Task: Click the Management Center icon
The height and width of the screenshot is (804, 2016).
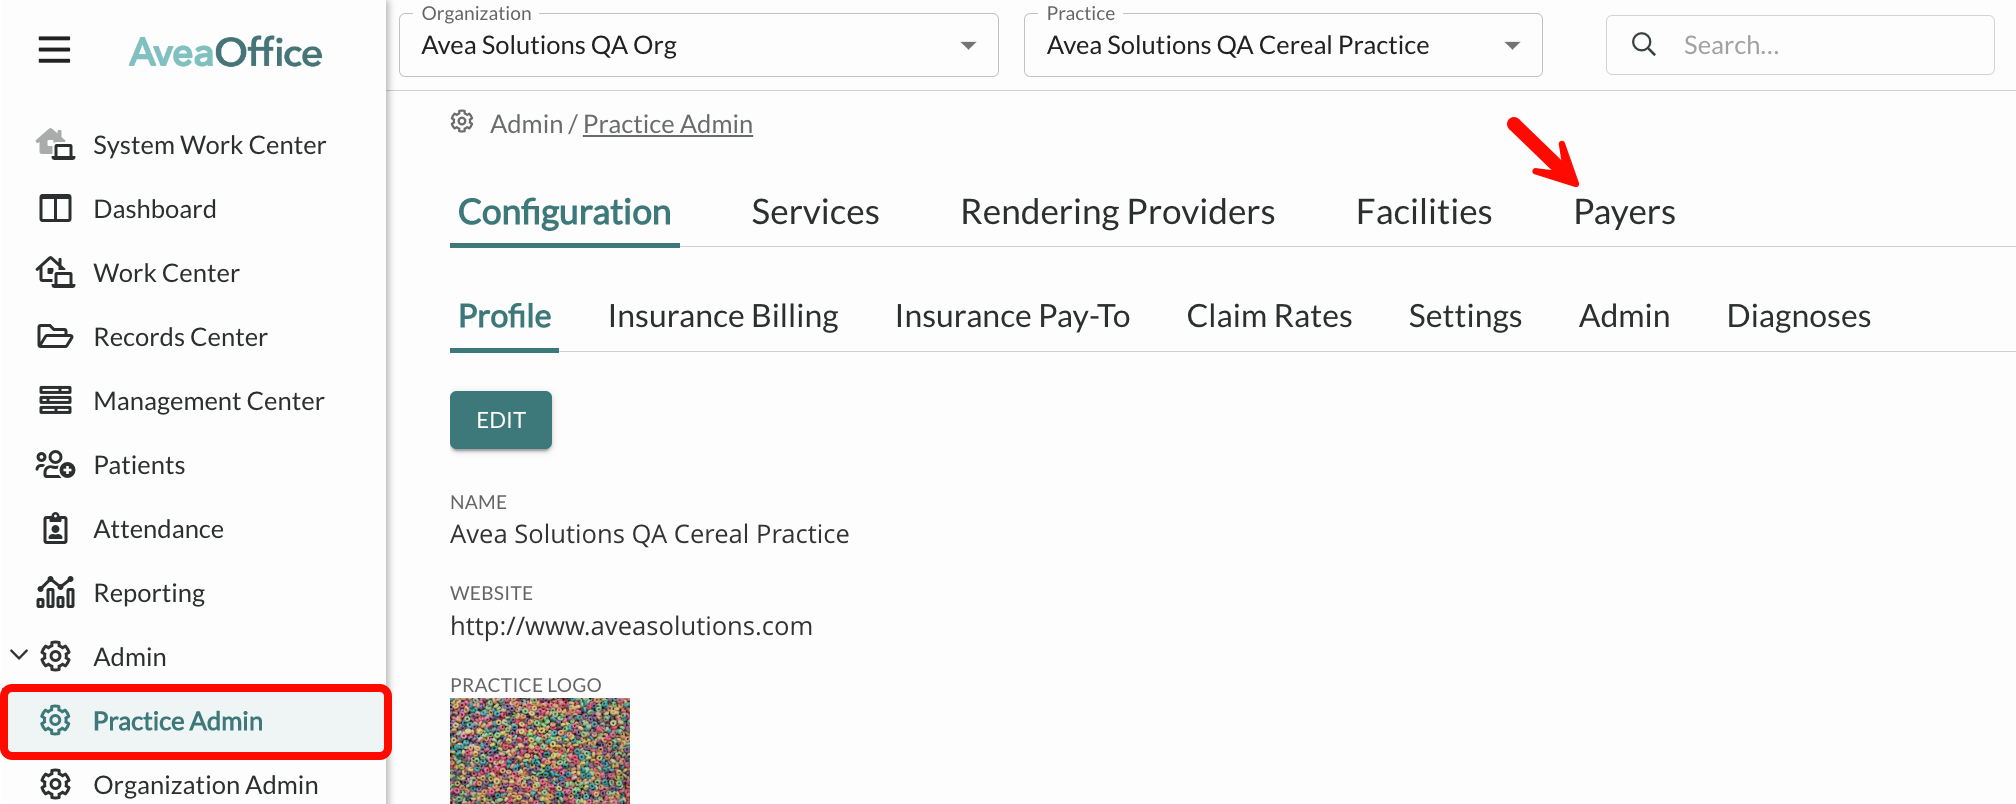Action: coord(55,401)
